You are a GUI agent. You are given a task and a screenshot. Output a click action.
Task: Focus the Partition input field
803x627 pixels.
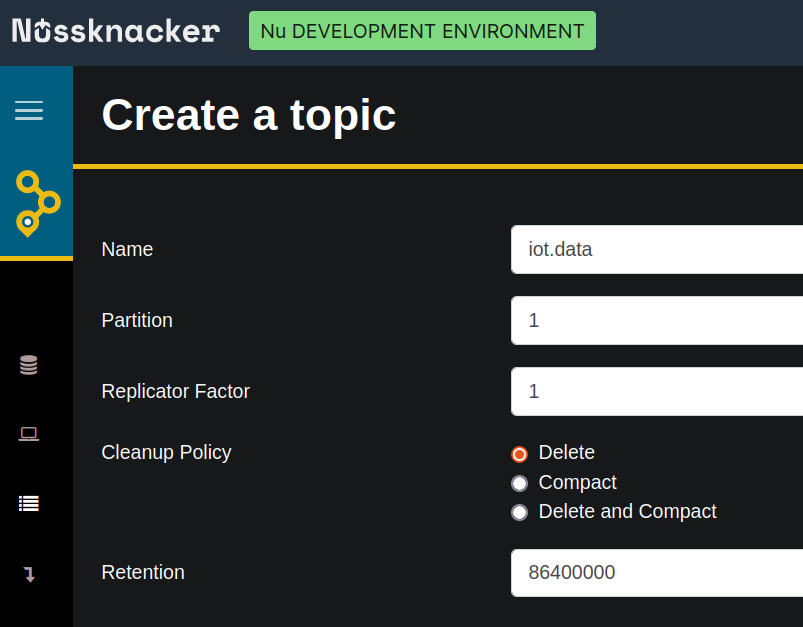click(657, 320)
